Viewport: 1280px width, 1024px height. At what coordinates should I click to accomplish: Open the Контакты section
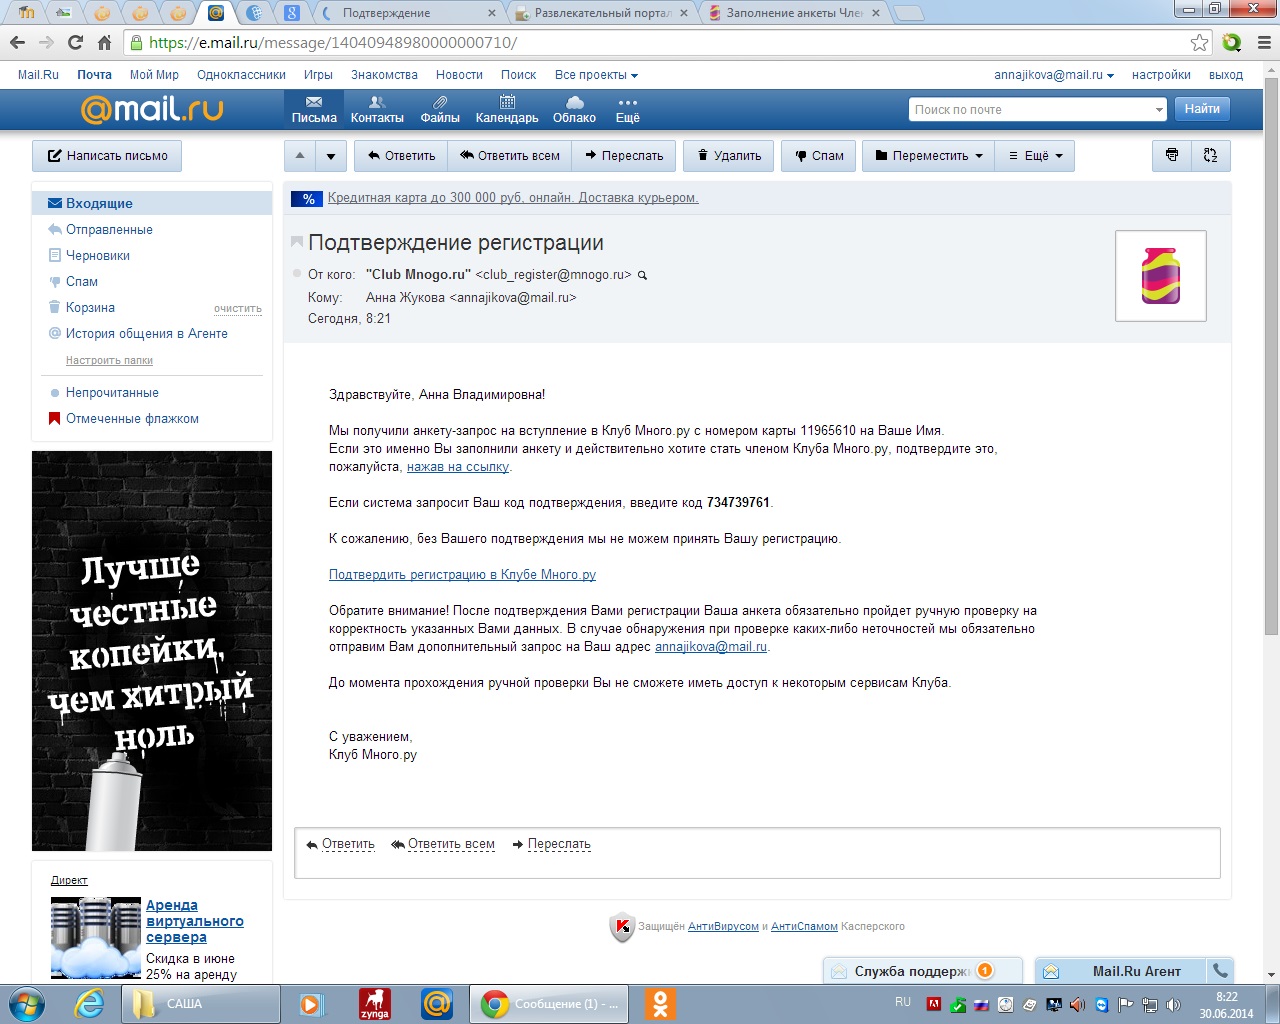pyautogui.click(x=377, y=110)
